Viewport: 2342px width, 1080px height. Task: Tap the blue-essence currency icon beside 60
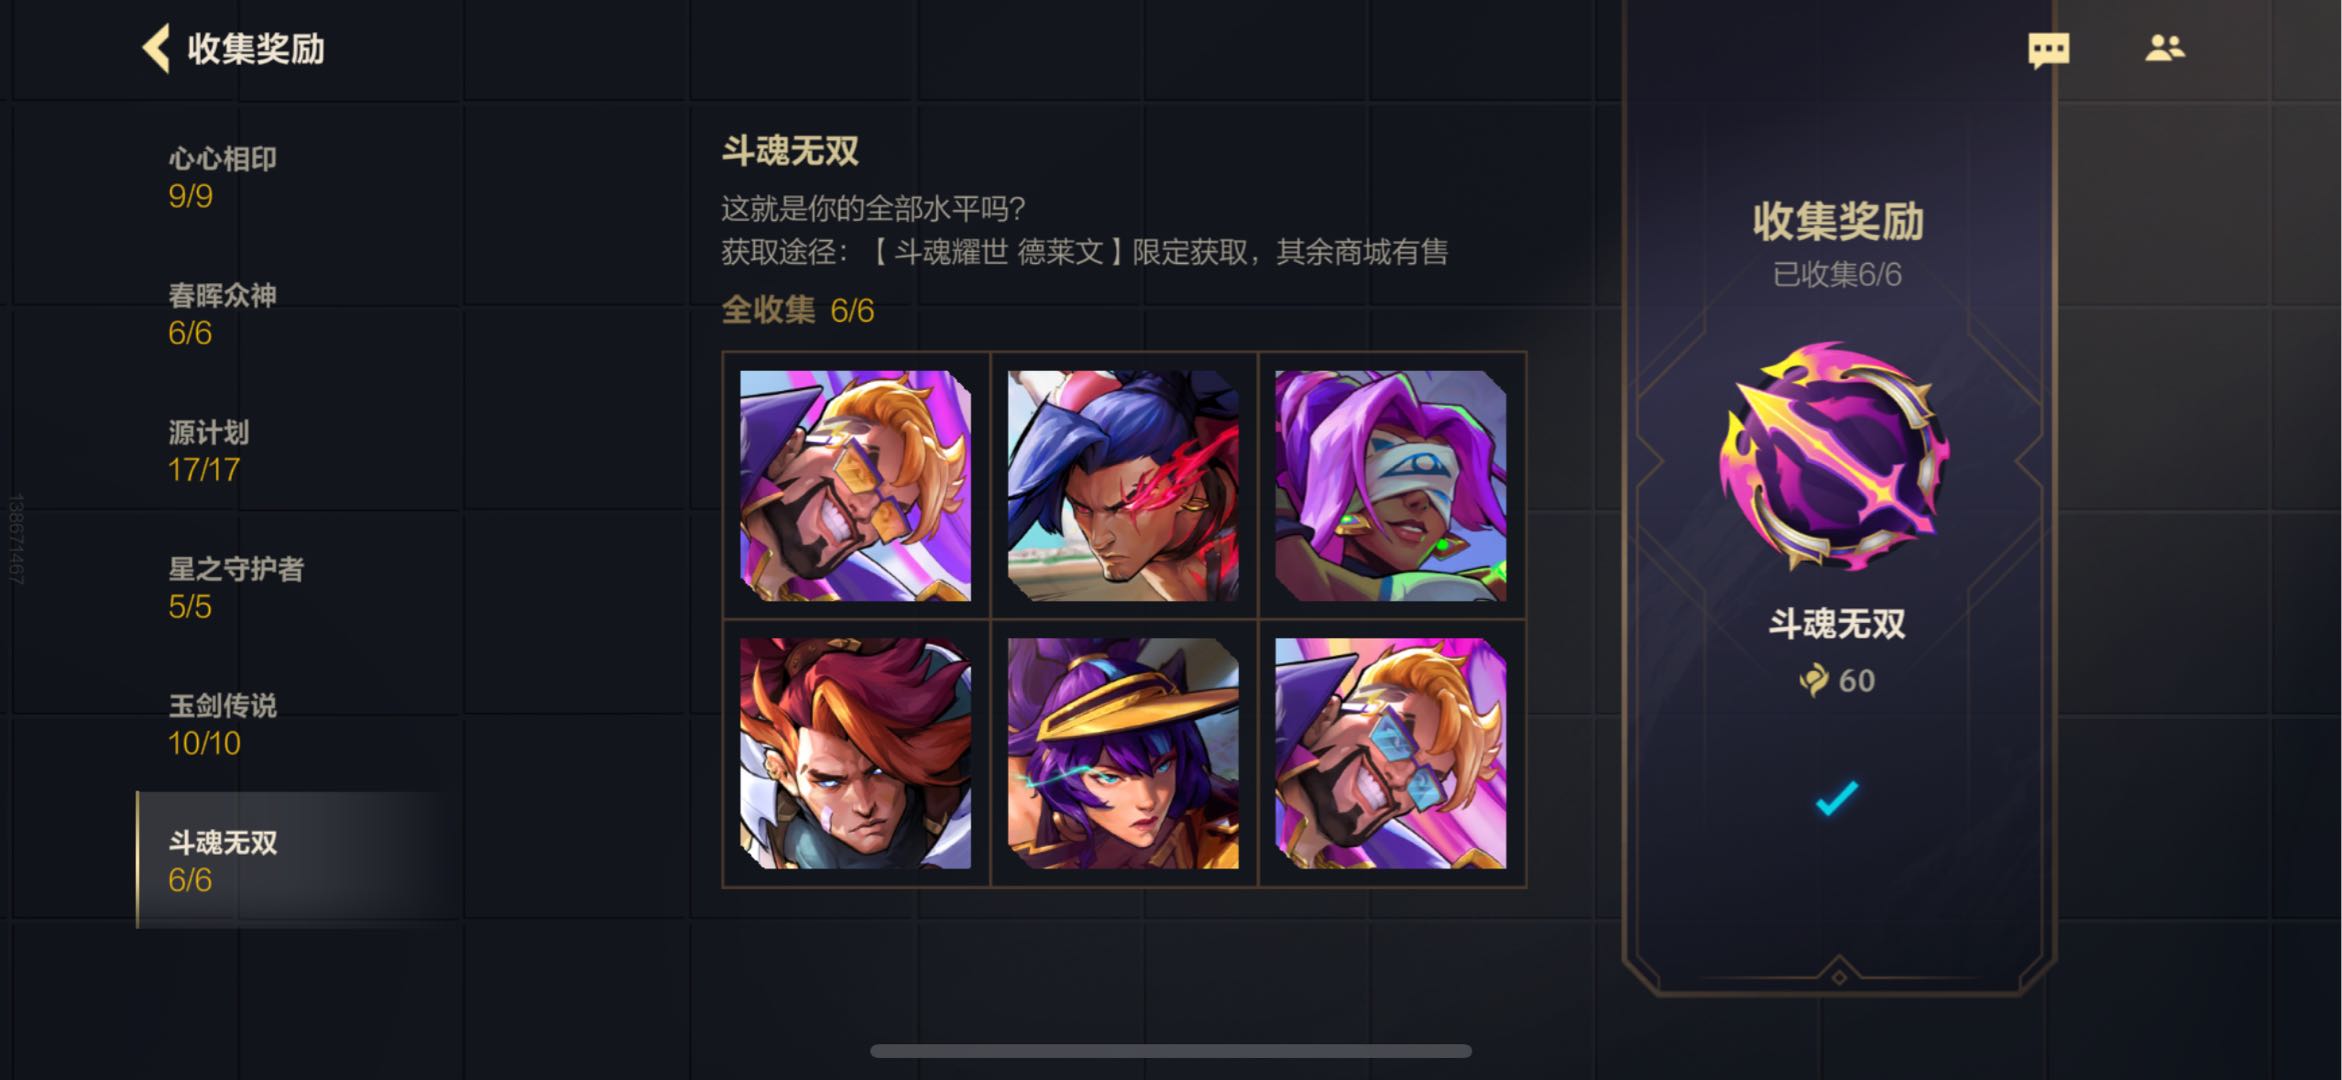[x=1813, y=681]
